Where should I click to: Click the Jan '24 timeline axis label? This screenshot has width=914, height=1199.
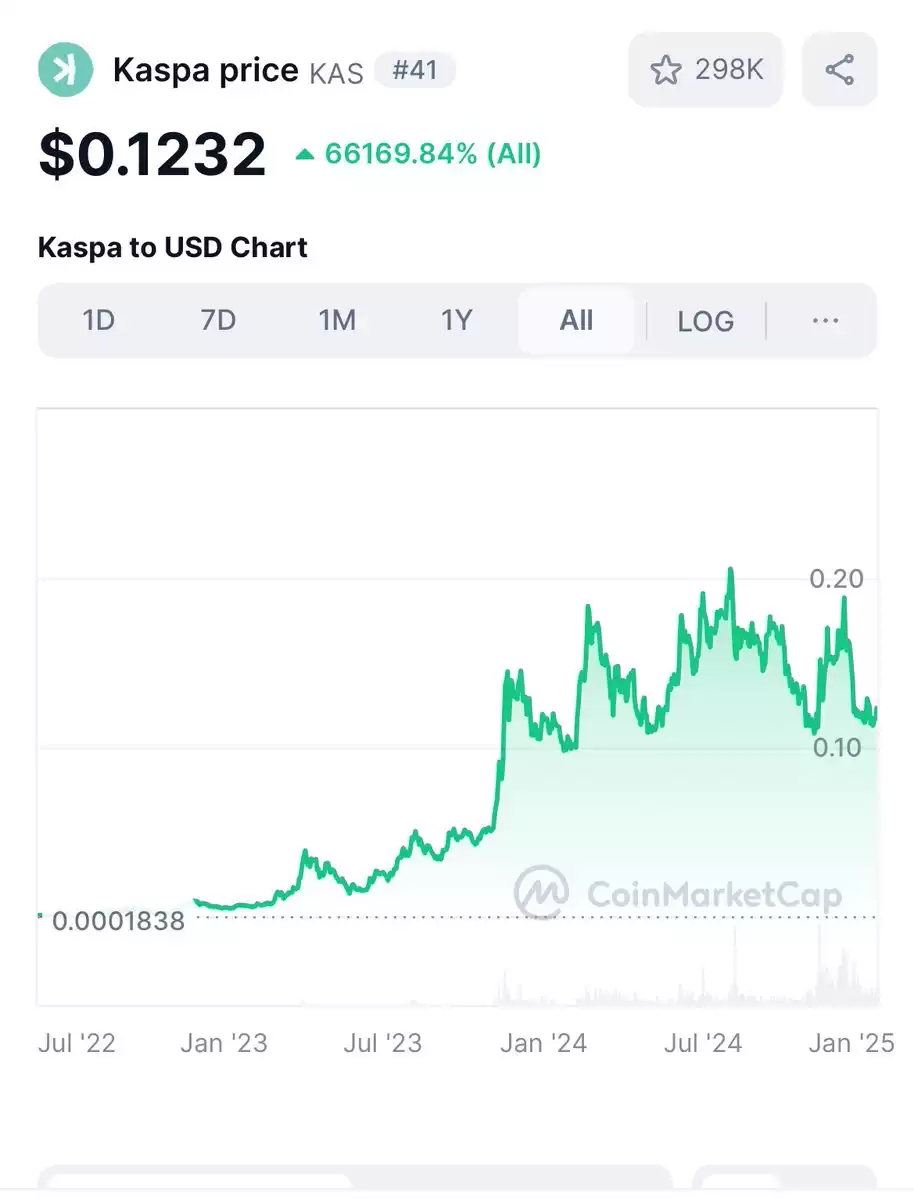click(x=543, y=1042)
